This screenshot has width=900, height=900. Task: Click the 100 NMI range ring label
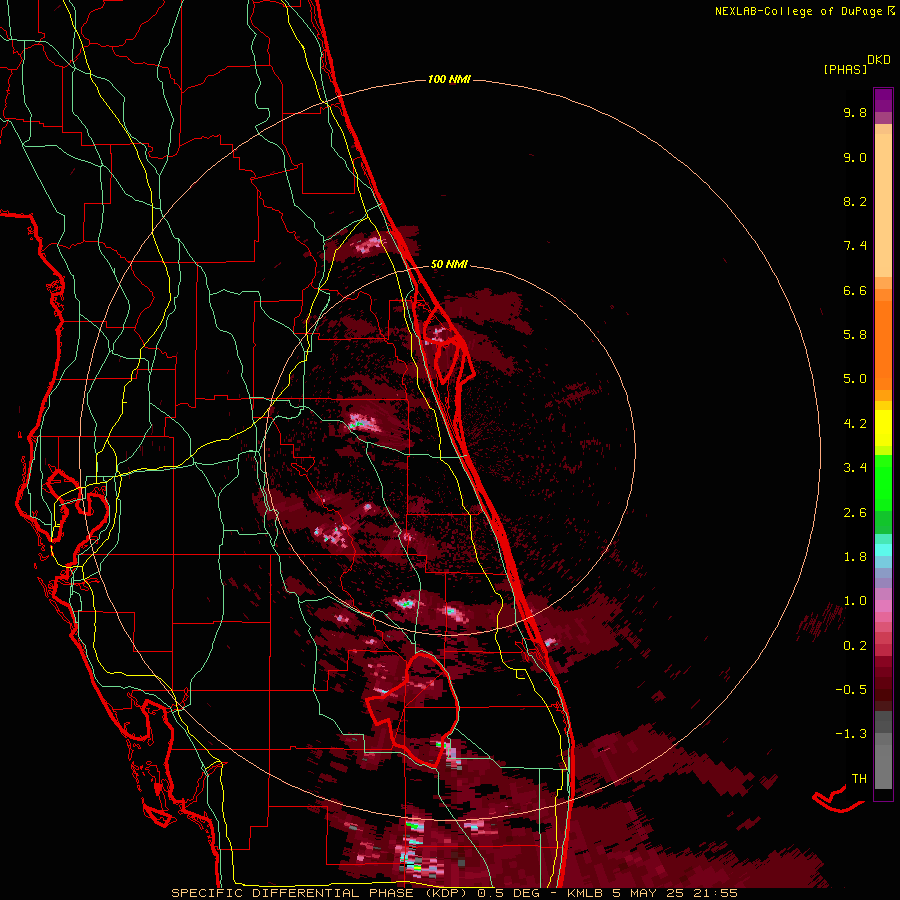click(x=449, y=79)
